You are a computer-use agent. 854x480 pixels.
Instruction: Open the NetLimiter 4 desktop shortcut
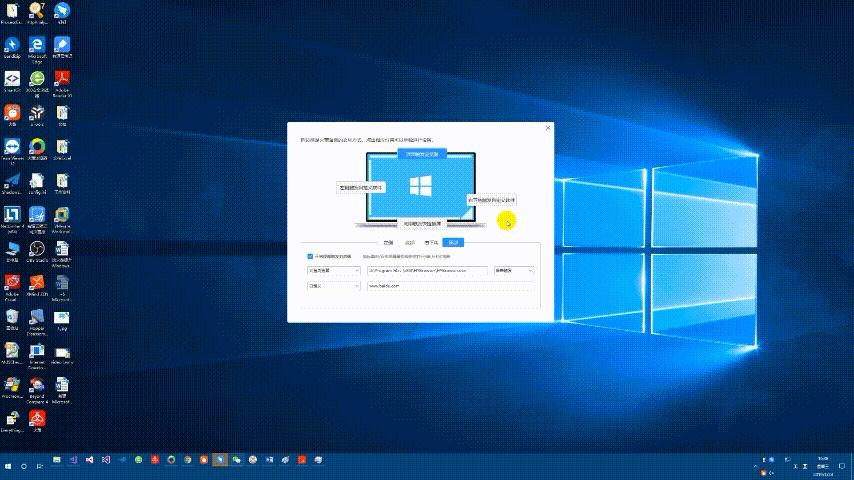[12, 219]
